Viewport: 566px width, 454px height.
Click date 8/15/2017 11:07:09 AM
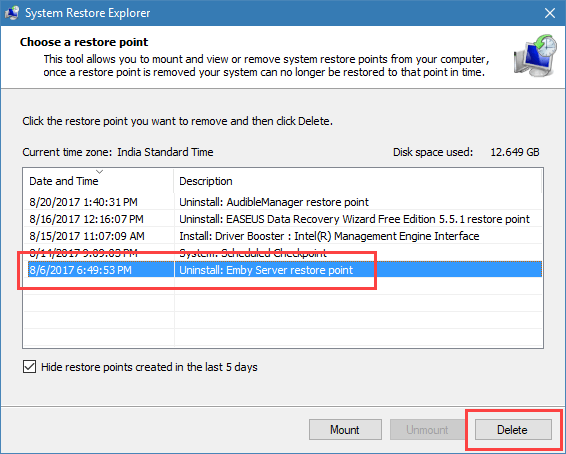[x=87, y=236]
